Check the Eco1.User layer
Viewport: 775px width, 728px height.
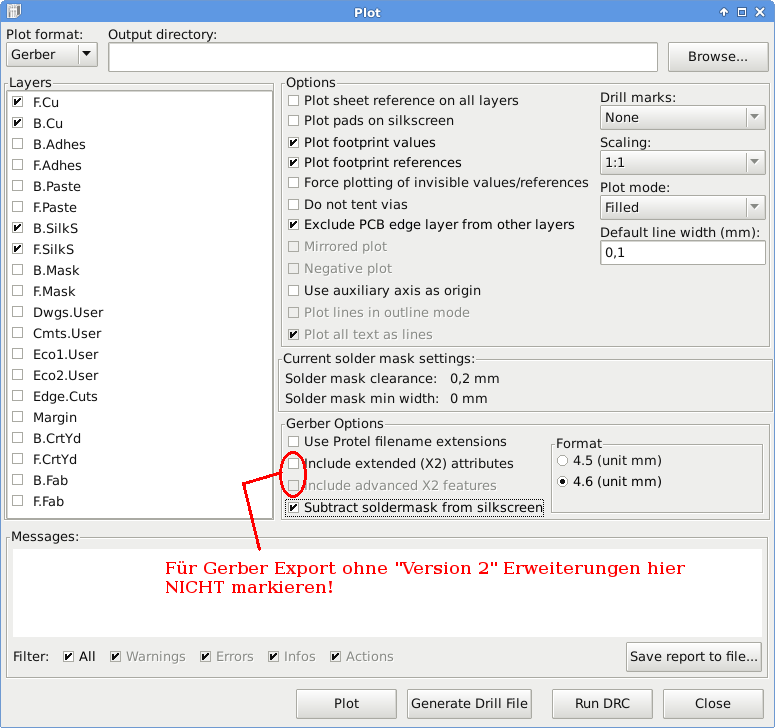(18, 354)
